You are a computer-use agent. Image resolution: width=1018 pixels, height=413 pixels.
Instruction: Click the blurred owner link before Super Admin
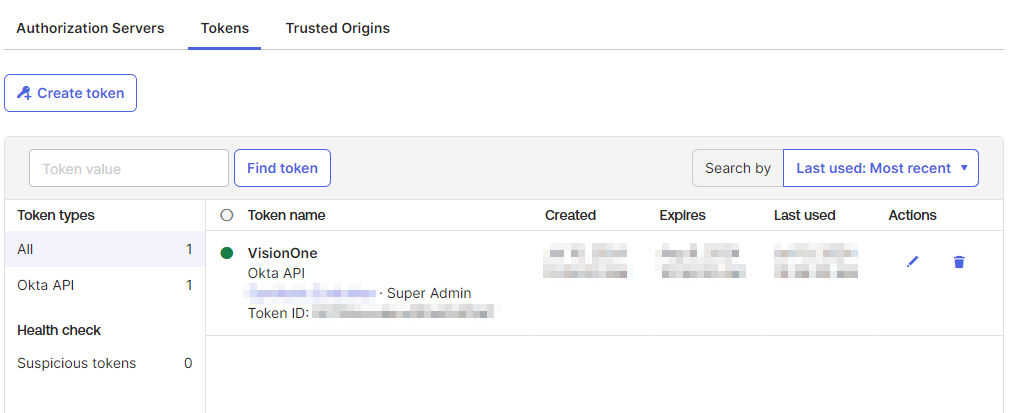[x=312, y=293]
